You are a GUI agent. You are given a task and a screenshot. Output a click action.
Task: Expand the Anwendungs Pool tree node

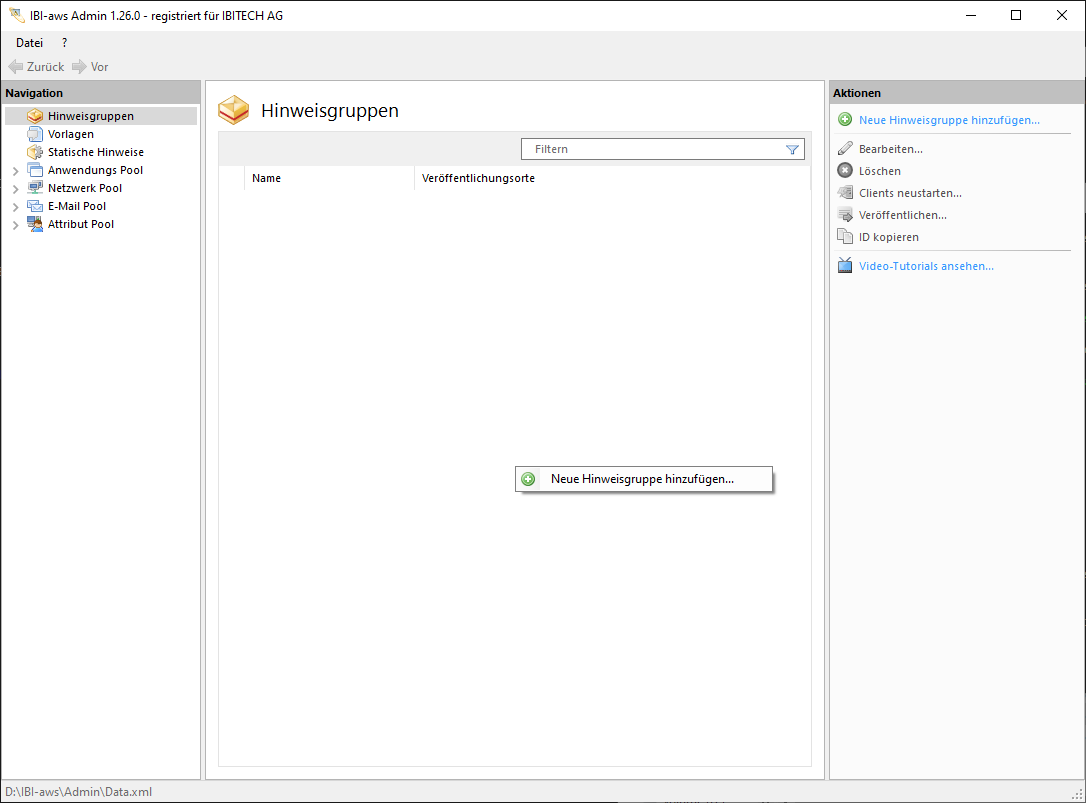click(x=15, y=171)
